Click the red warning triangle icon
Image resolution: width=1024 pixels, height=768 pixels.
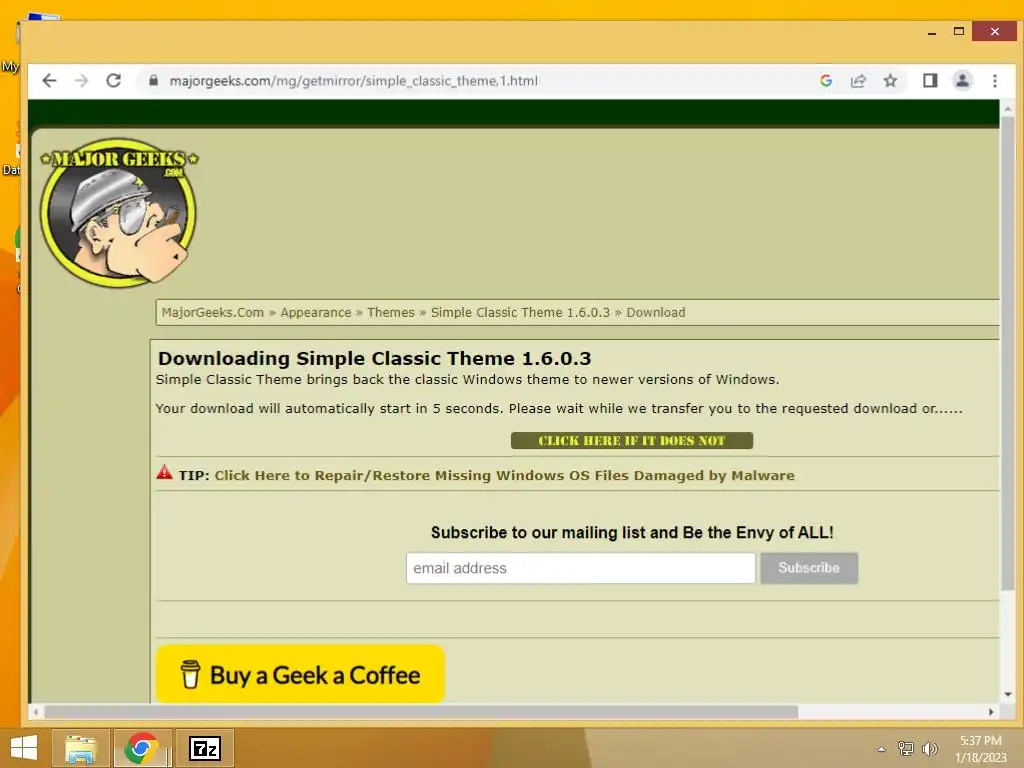click(x=165, y=472)
